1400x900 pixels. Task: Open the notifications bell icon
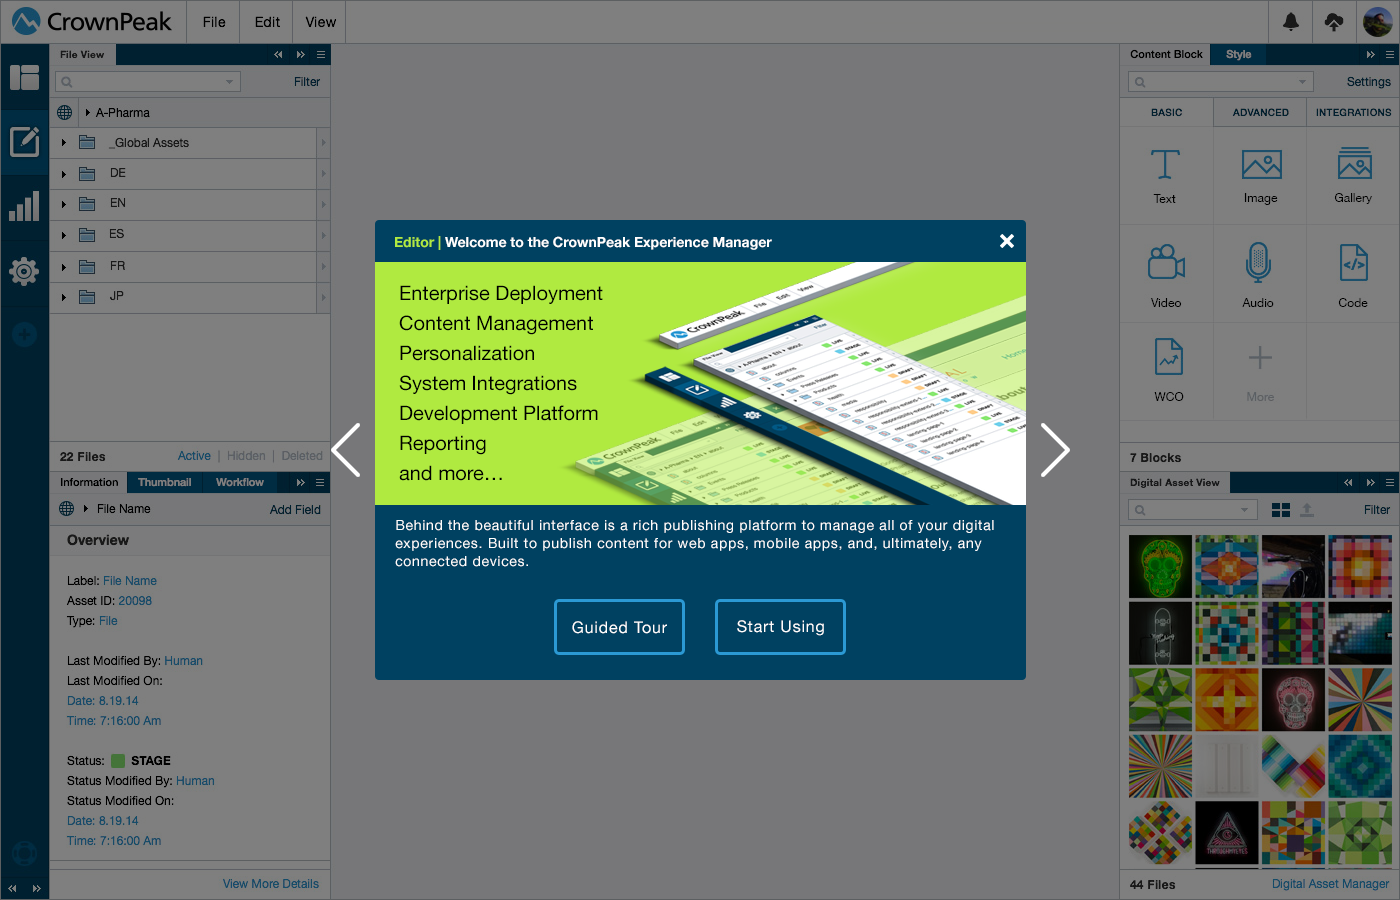point(1291,21)
